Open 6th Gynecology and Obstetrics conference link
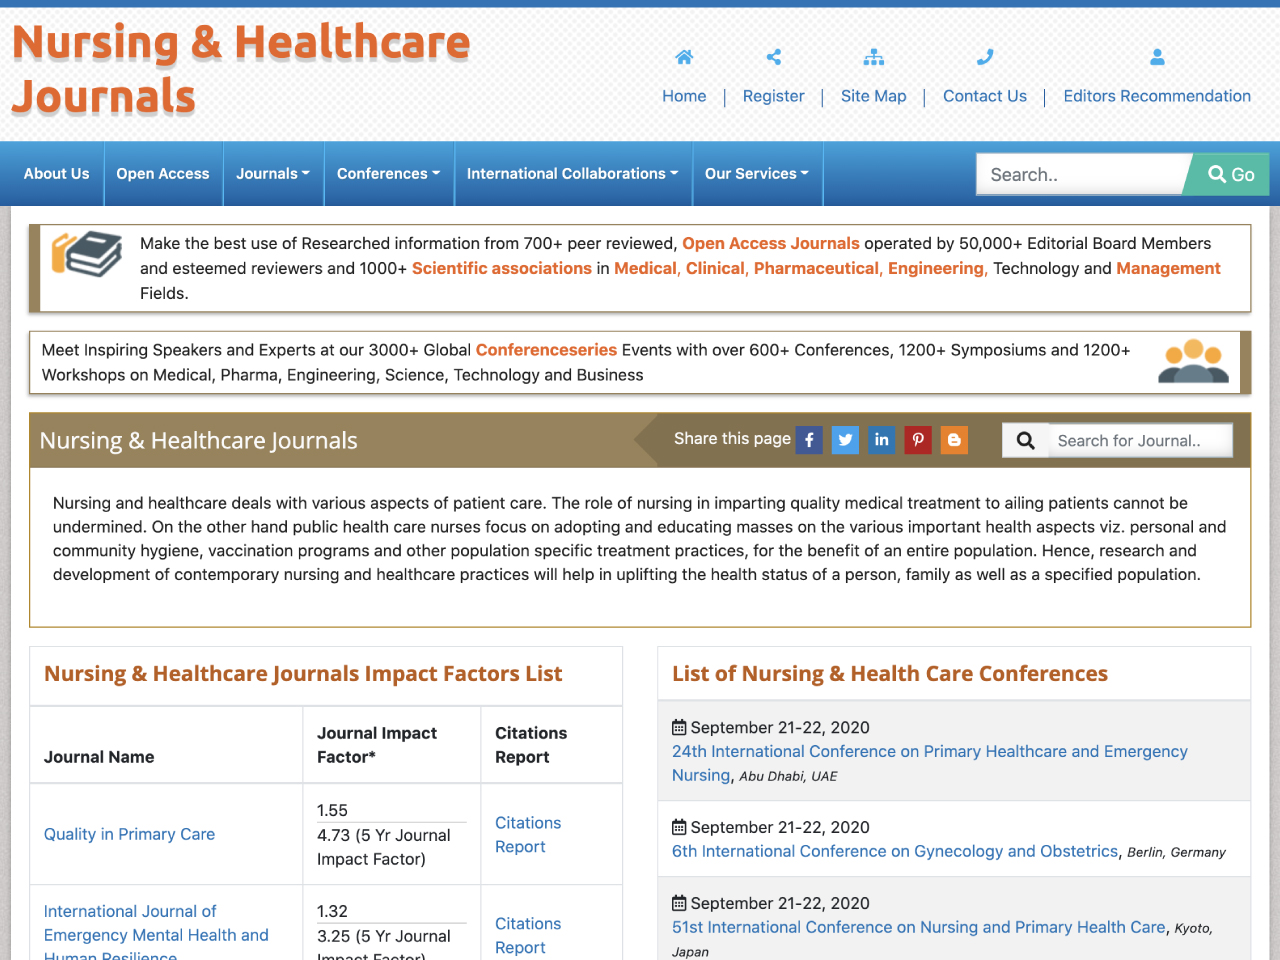 pyautogui.click(x=895, y=851)
